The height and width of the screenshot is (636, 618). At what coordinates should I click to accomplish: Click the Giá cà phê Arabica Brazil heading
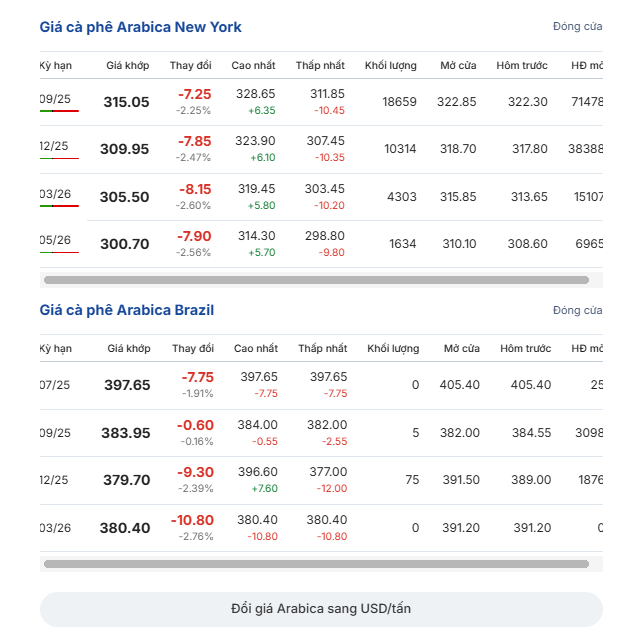(127, 310)
